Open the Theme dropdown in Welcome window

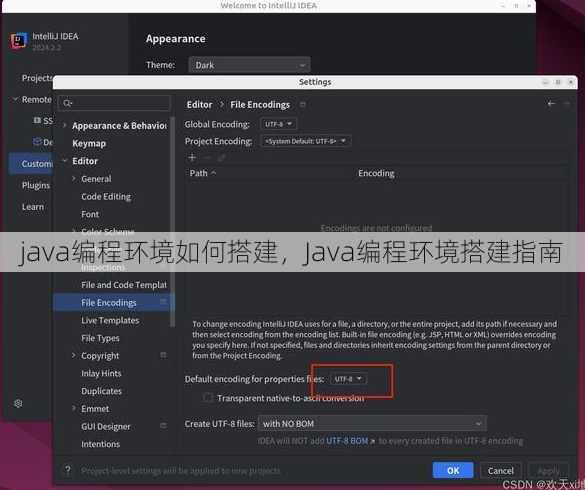249,65
